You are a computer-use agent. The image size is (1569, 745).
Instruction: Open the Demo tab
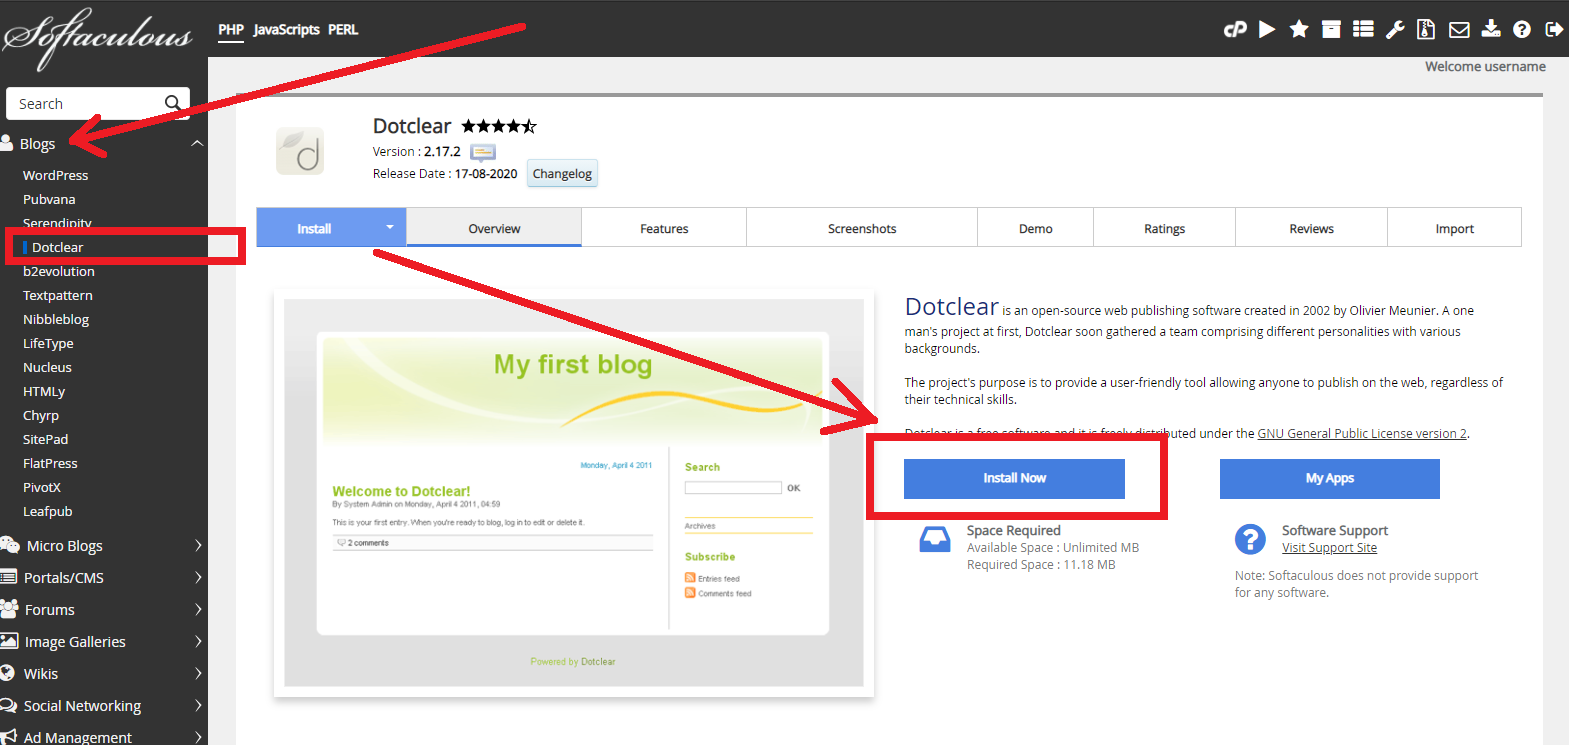tap(1035, 228)
